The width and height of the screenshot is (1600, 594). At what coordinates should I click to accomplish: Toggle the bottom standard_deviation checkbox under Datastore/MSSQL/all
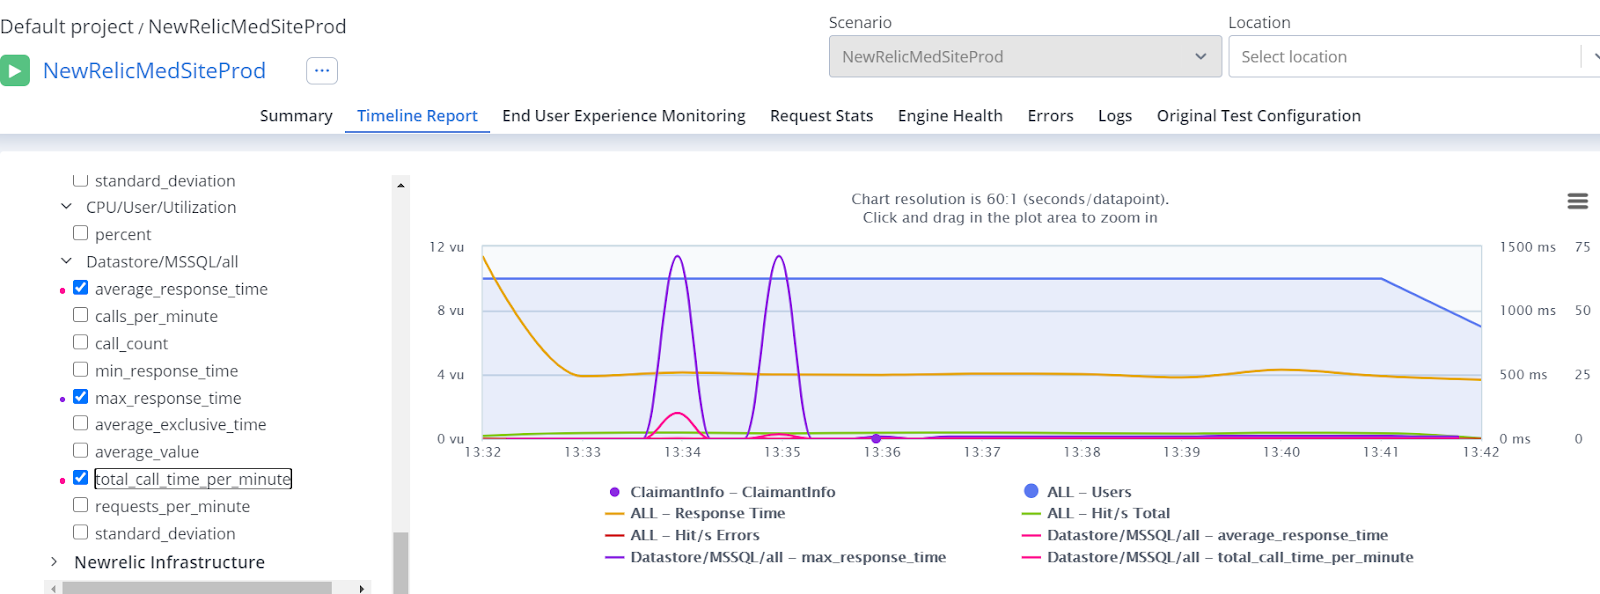pos(80,532)
